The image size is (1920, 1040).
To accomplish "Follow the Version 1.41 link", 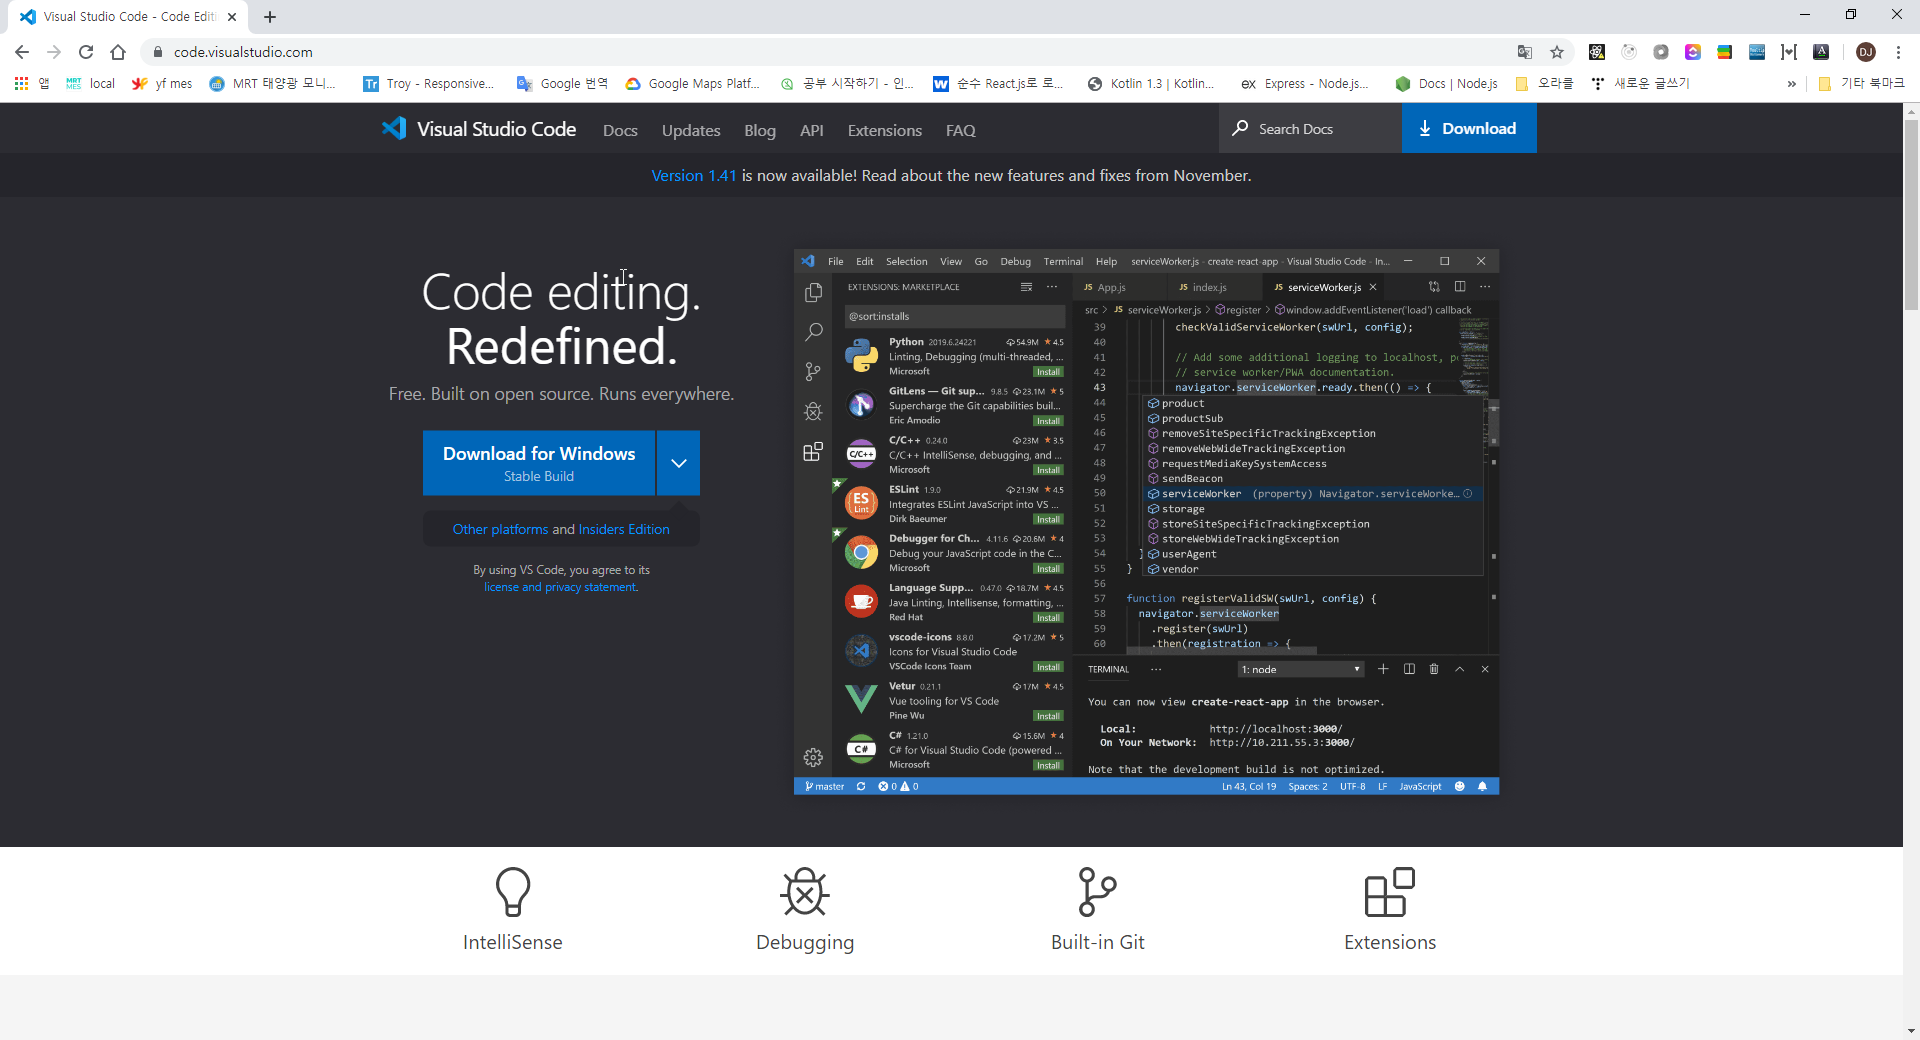I will 694,175.
